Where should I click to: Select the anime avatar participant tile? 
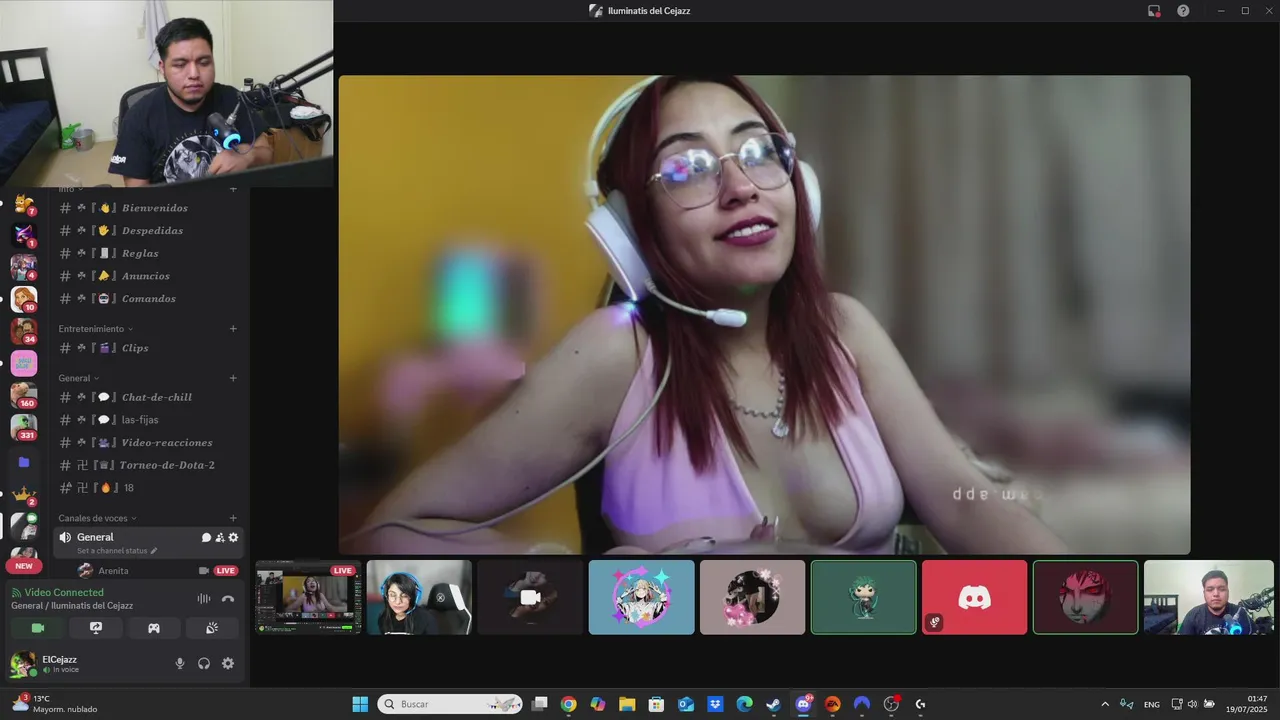(x=641, y=597)
